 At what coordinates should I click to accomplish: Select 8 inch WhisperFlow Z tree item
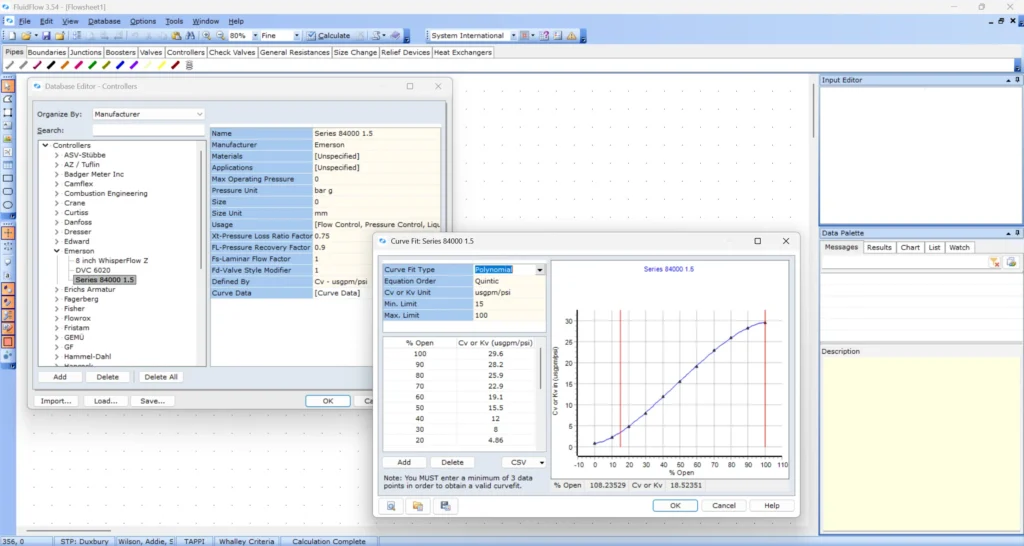[x=112, y=261]
